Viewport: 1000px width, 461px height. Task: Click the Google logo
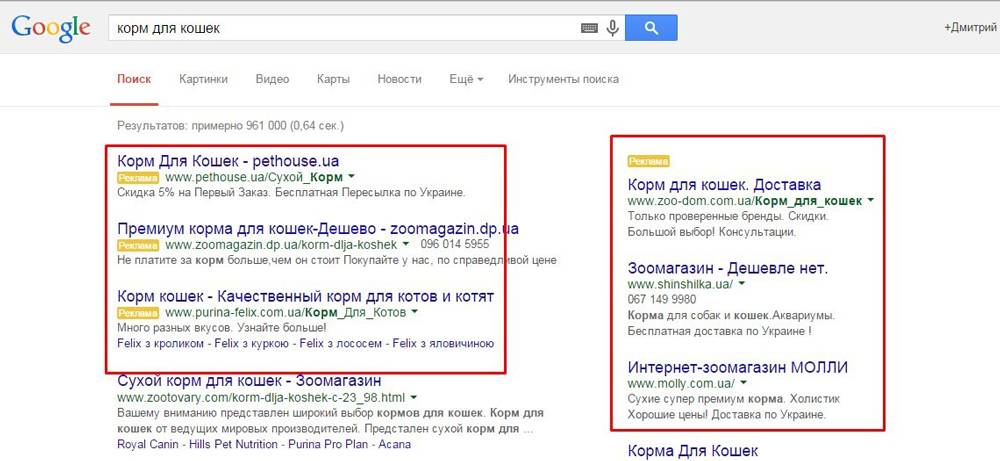click(50, 28)
